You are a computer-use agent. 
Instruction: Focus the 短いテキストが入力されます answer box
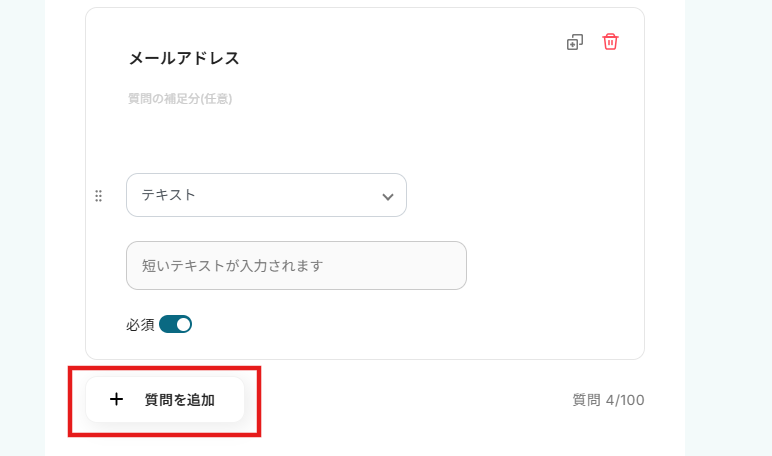coord(296,266)
